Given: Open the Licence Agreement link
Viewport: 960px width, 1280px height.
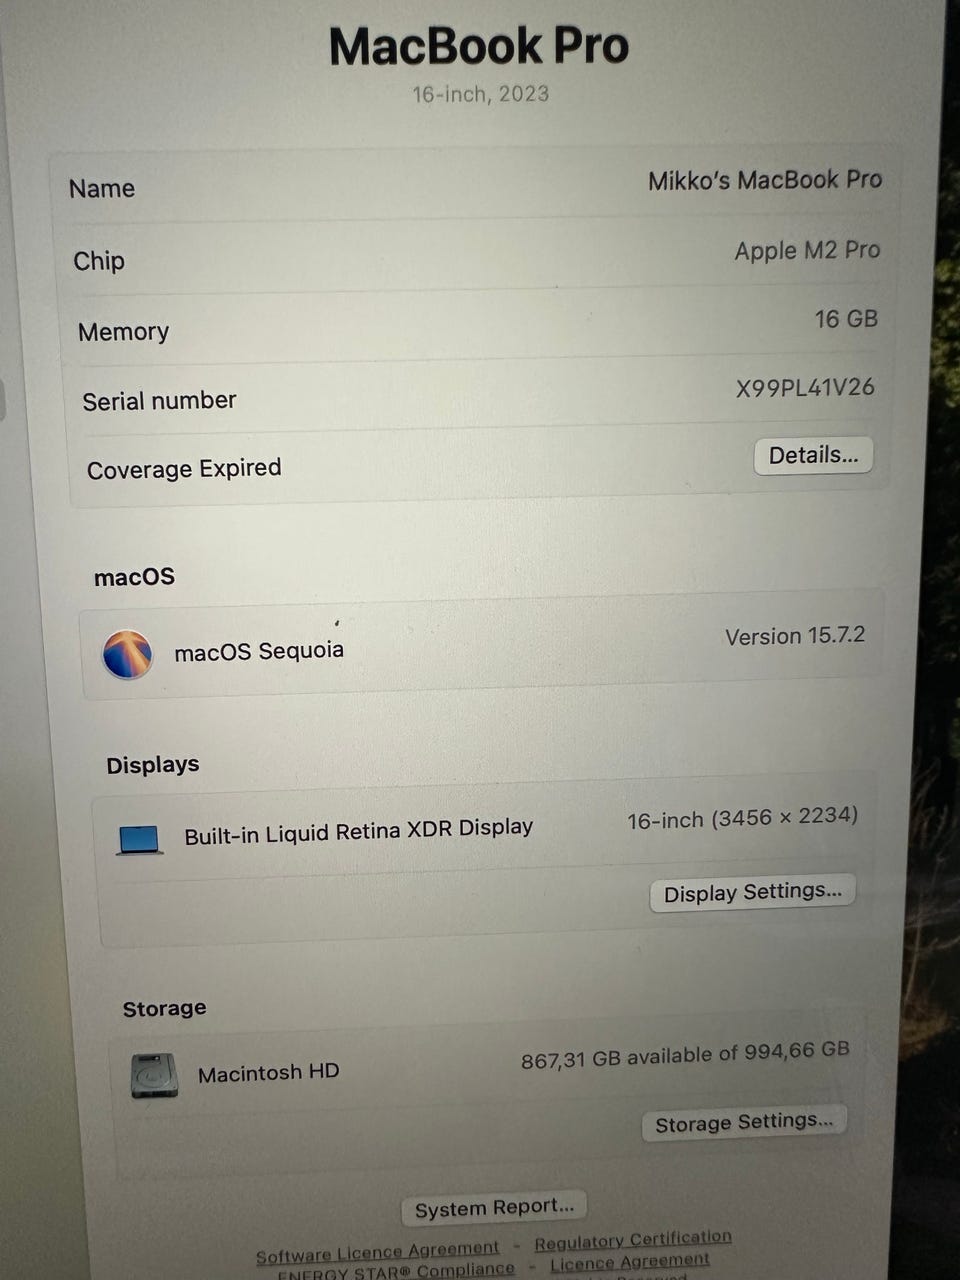Looking at the screenshot, I should click(x=630, y=1262).
